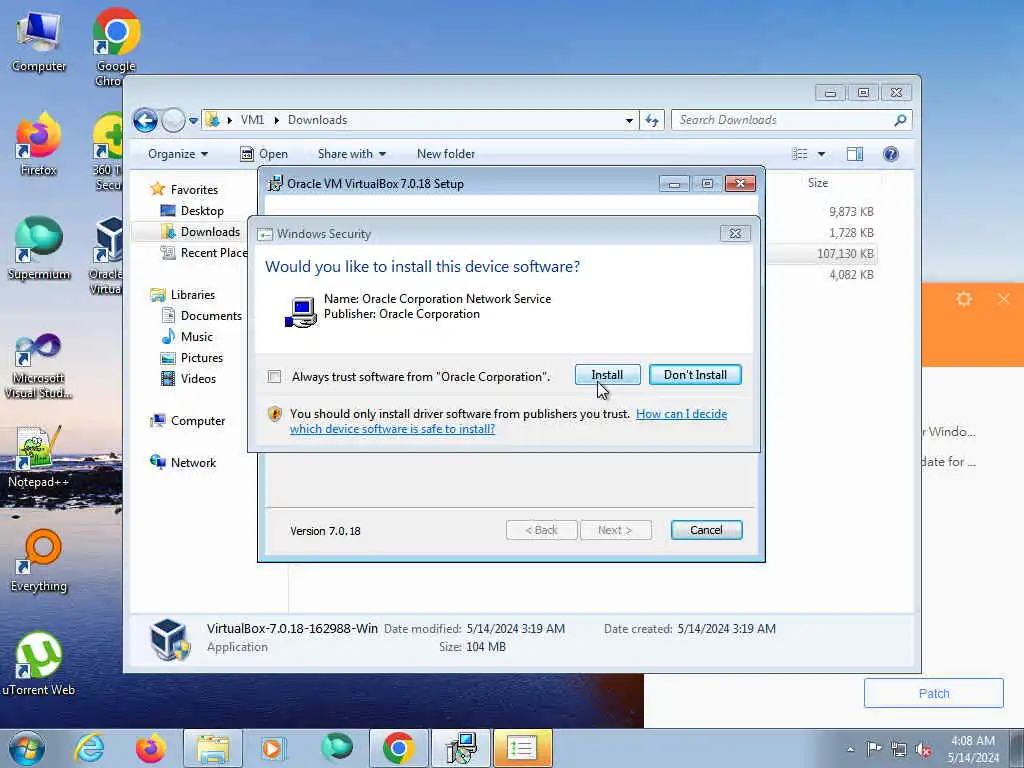
Task: Click Open in Explorer toolbar
Action: coord(264,154)
